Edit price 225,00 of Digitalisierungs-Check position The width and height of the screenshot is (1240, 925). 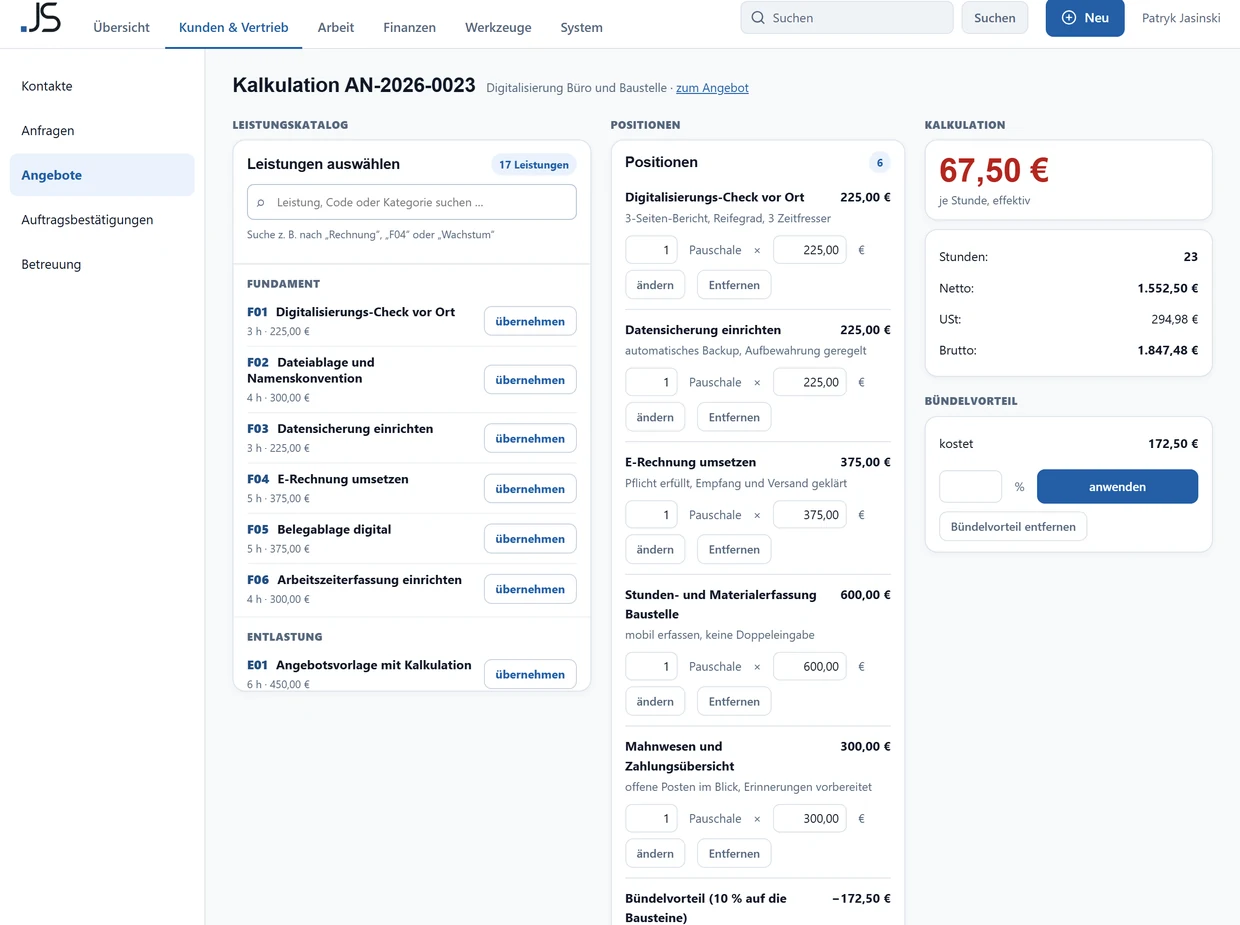pyautogui.click(x=810, y=250)
